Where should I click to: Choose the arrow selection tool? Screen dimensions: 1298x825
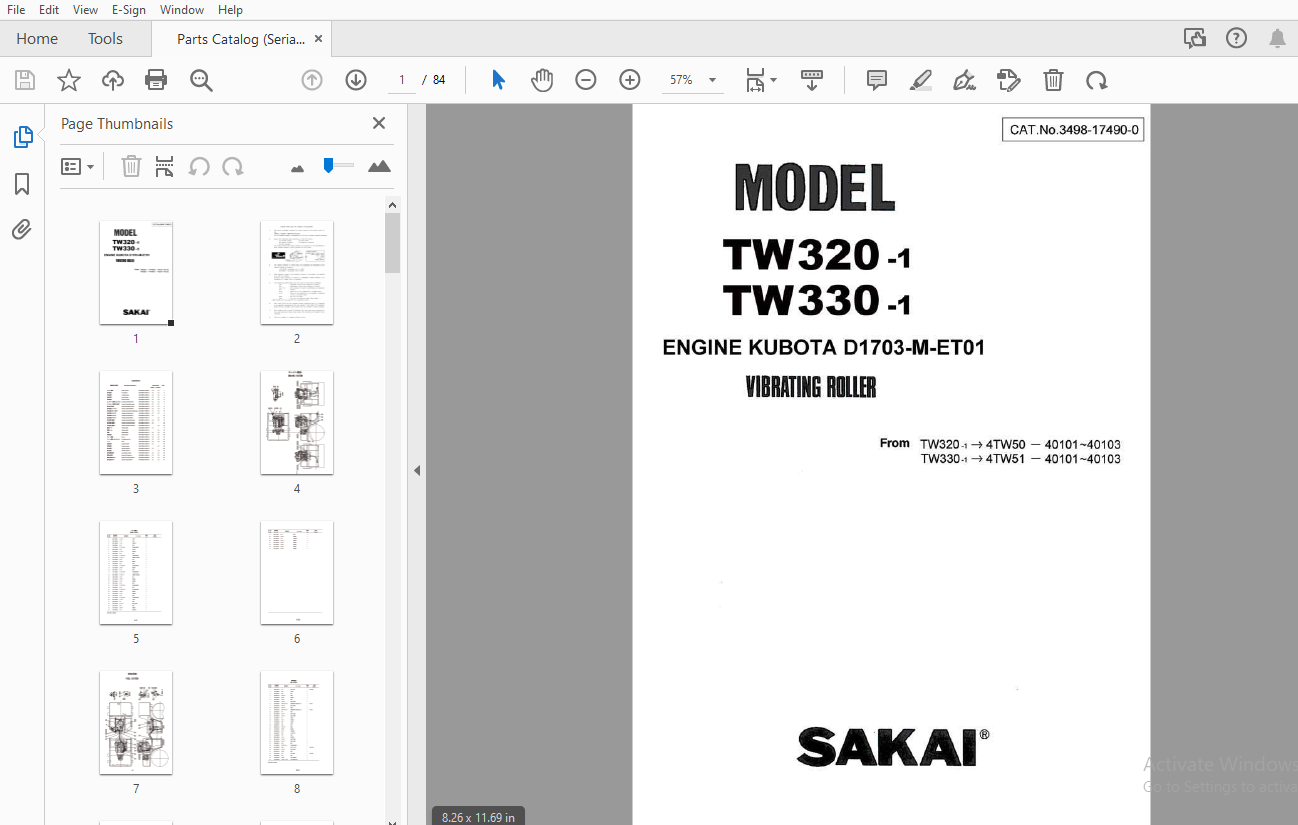tap(498, 80)
